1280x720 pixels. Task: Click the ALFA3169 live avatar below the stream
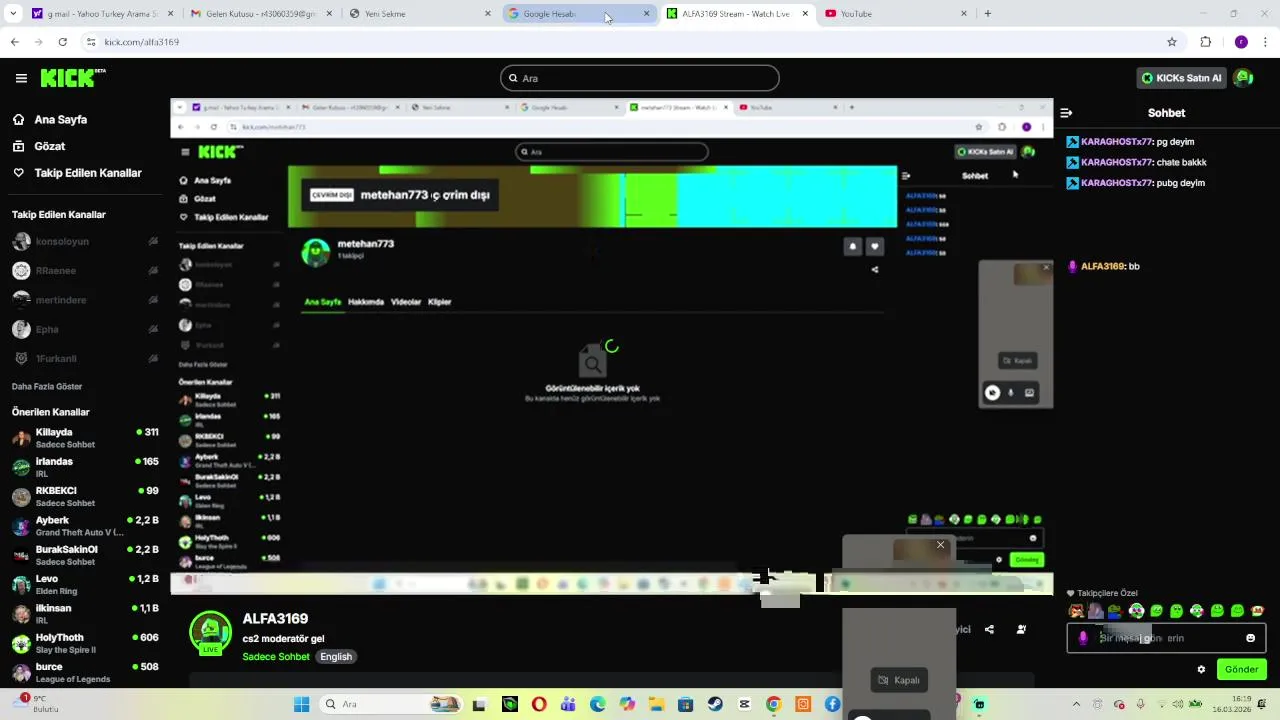210,632
